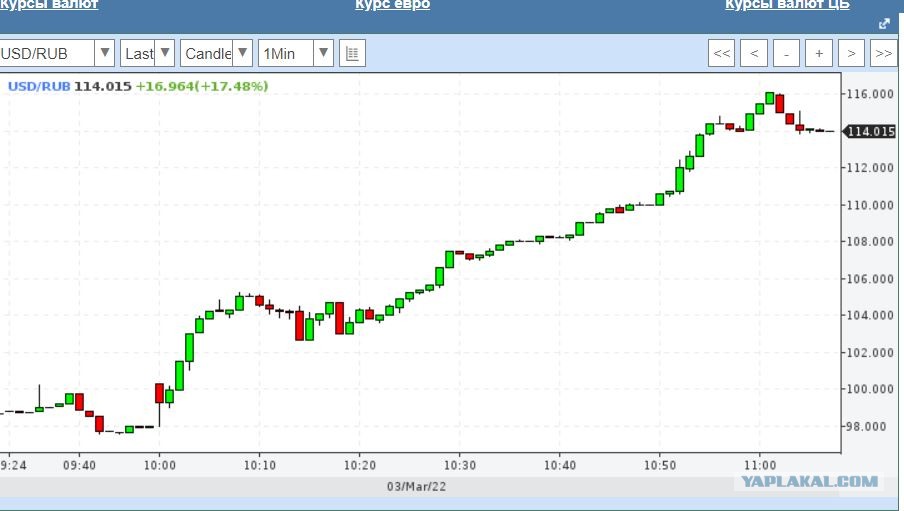
Task: Click the 03/Mar/22 date label
Action: (416, 486)
